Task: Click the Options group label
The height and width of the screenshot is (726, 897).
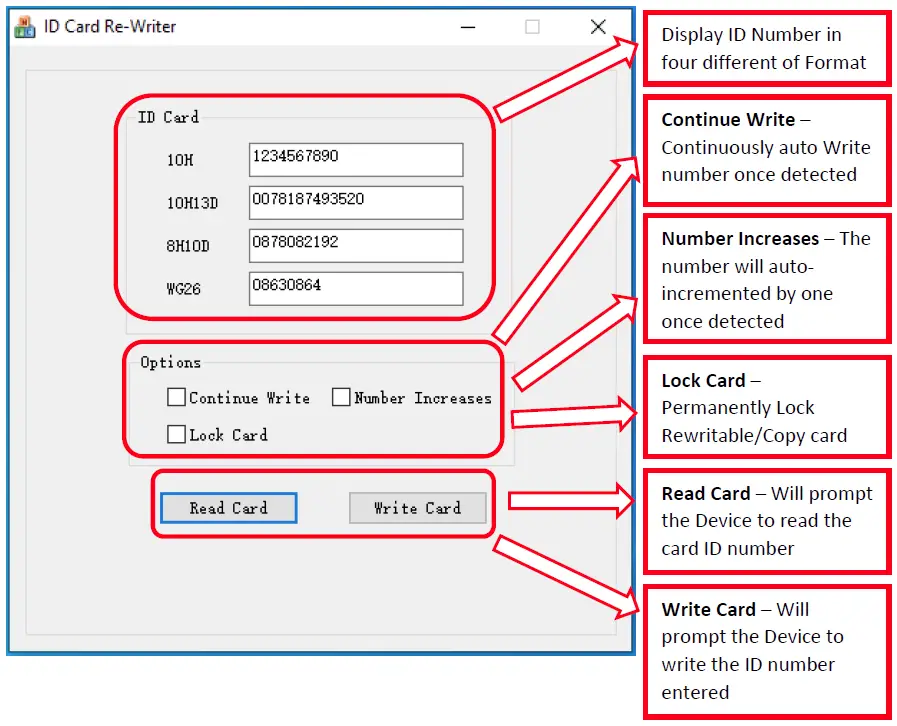Action: (170, 362)
